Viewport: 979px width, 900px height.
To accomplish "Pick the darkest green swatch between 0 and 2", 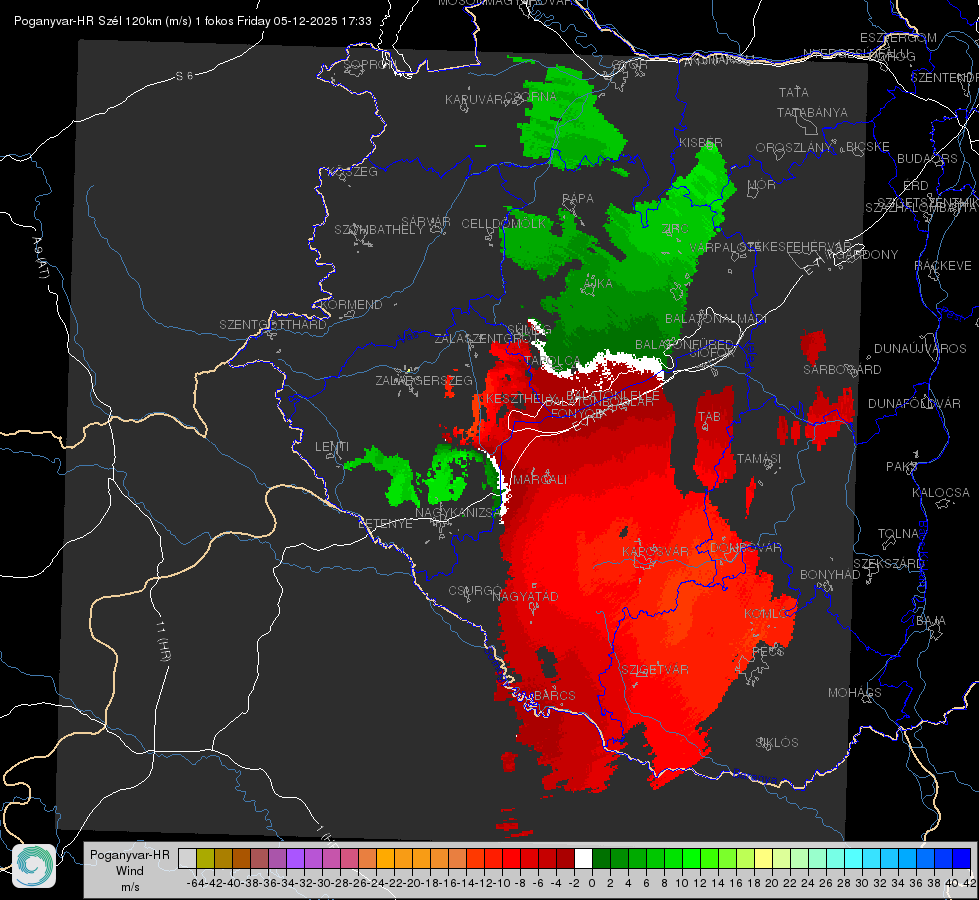I will pyautogui.click(x=601, y=858).
